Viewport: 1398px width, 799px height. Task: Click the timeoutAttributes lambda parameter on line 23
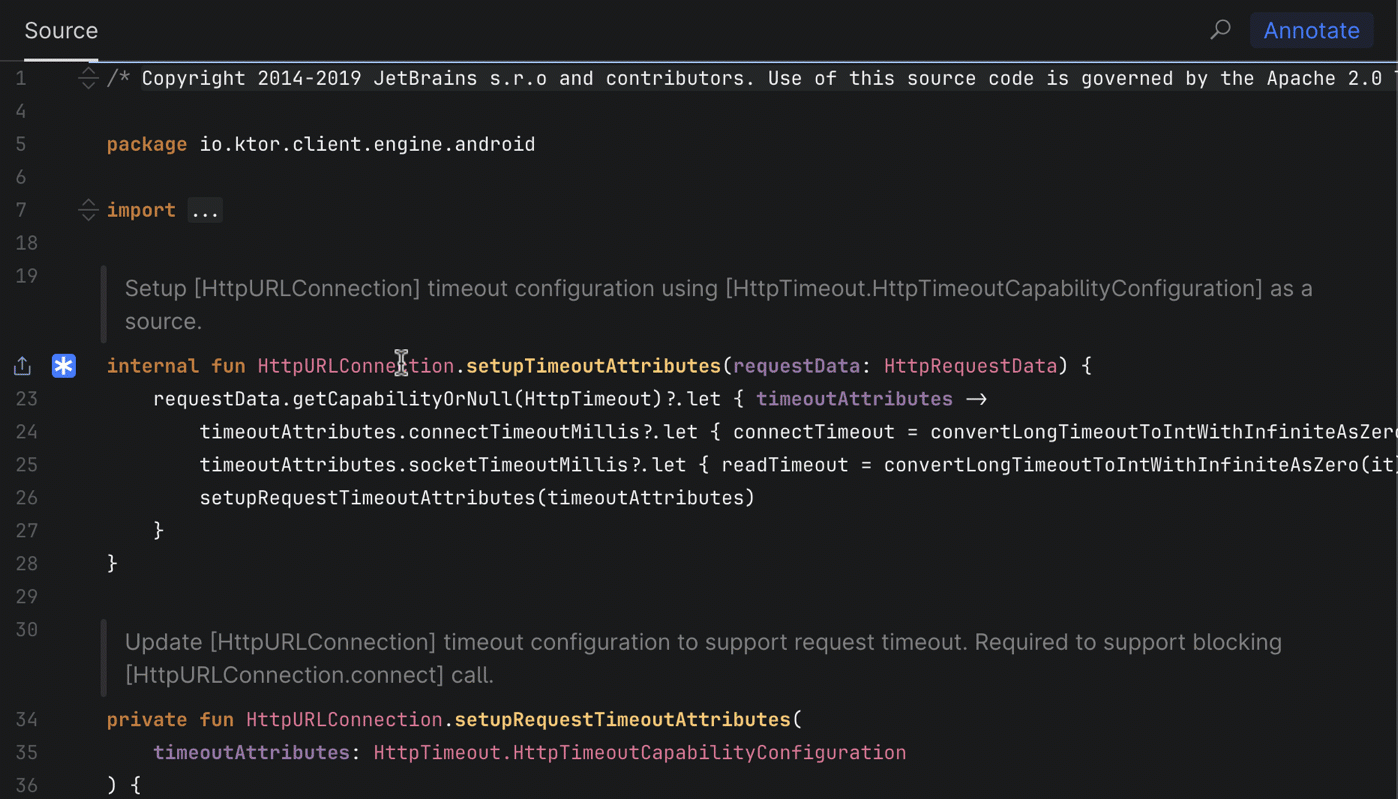tap(854, 399)
